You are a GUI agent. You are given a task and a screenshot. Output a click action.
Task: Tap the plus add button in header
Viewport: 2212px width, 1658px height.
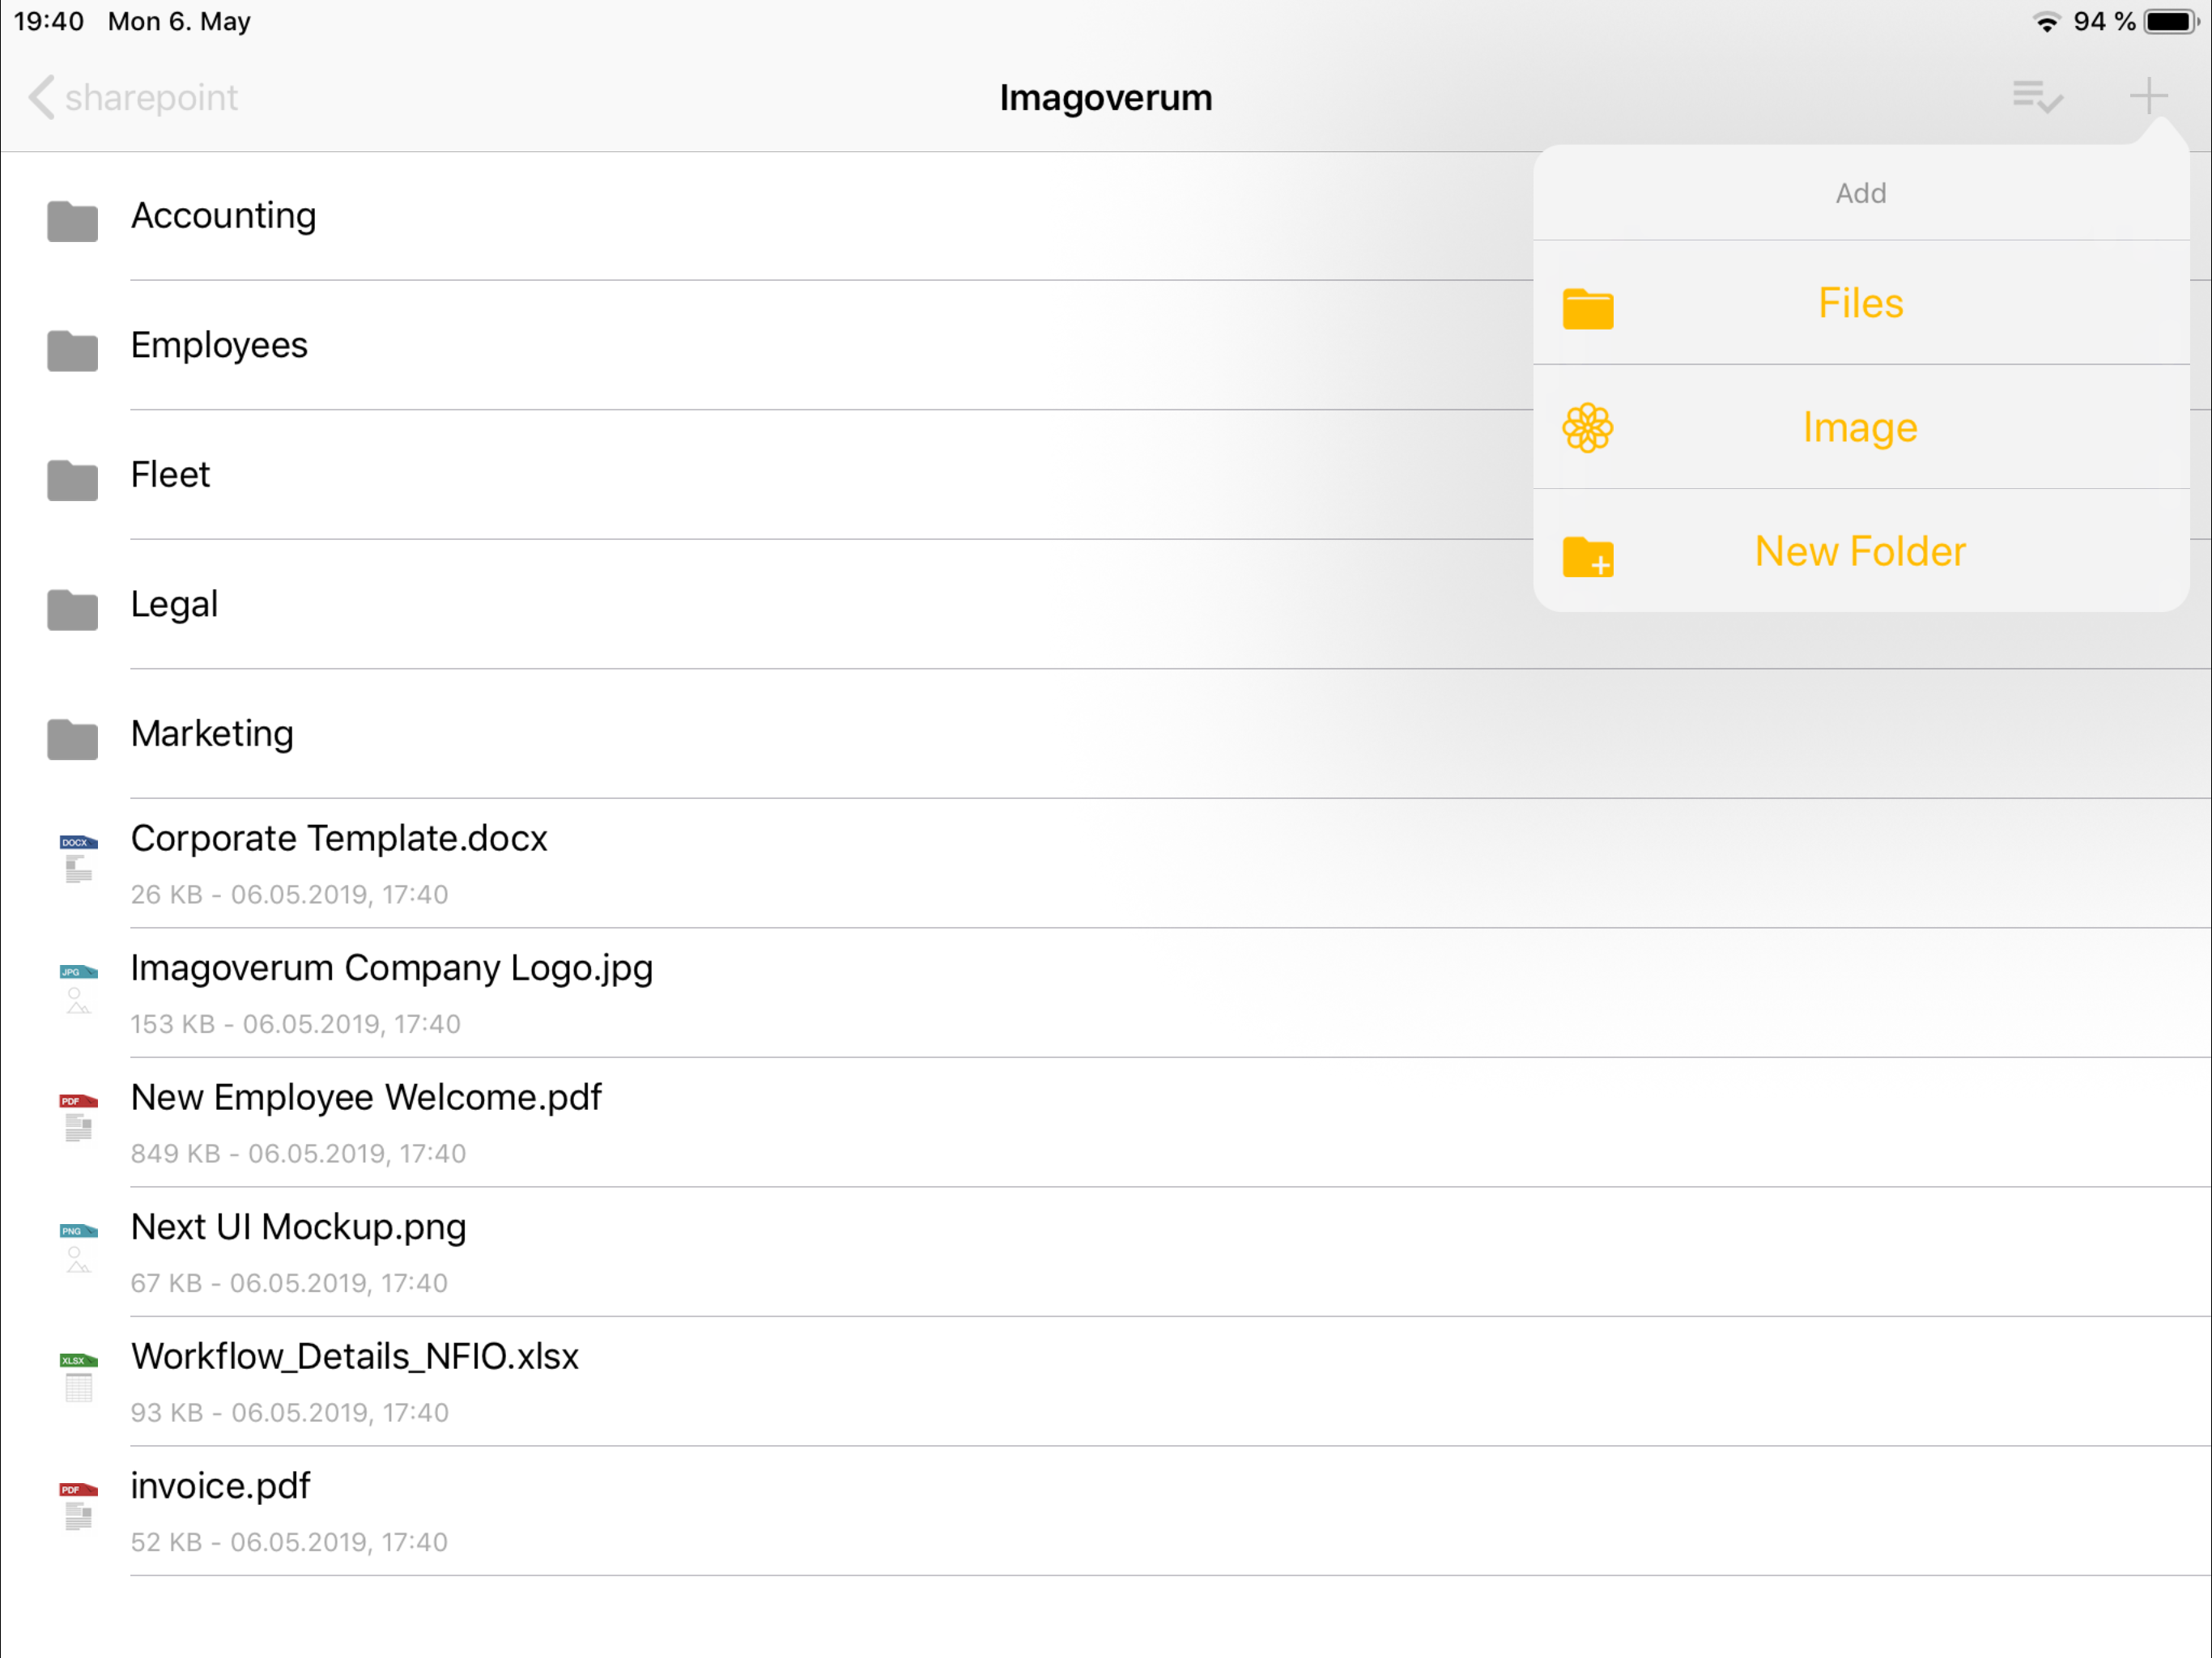pyautogui.click(x=2148, y=97)
